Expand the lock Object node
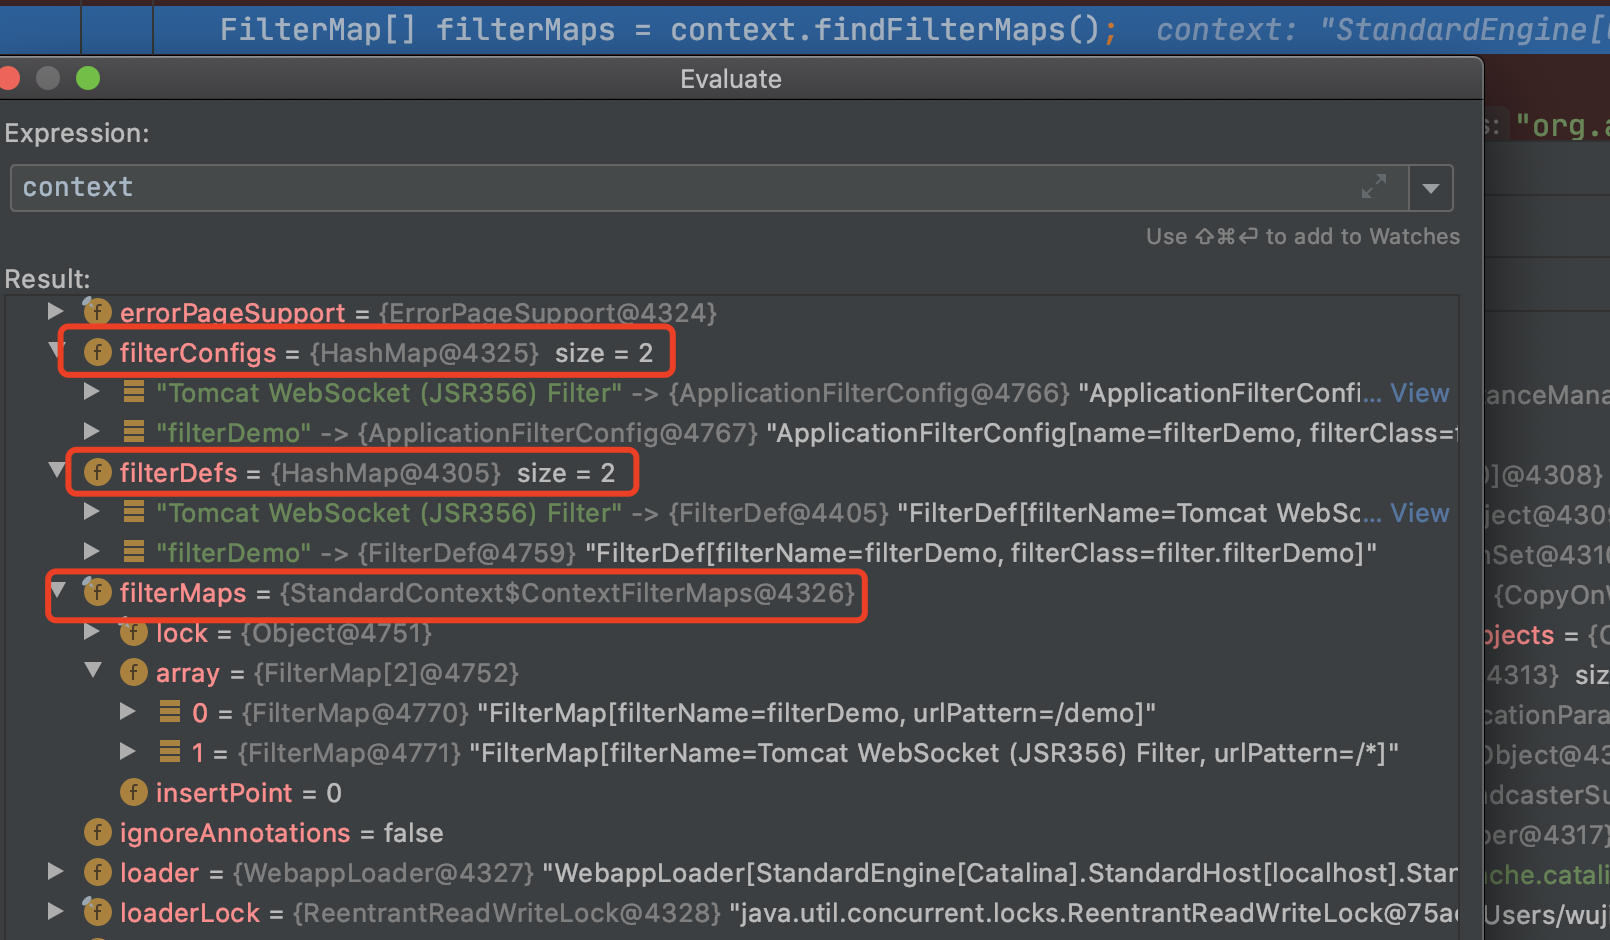 (92, 632)
